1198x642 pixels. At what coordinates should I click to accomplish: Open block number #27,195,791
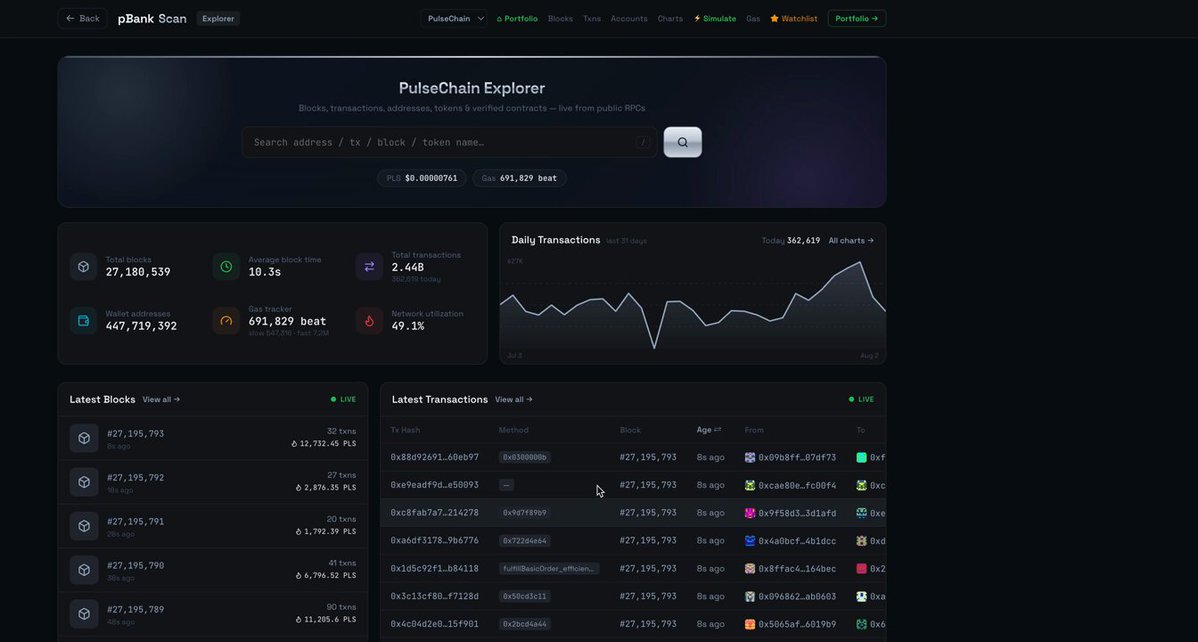tap(135, 522)
